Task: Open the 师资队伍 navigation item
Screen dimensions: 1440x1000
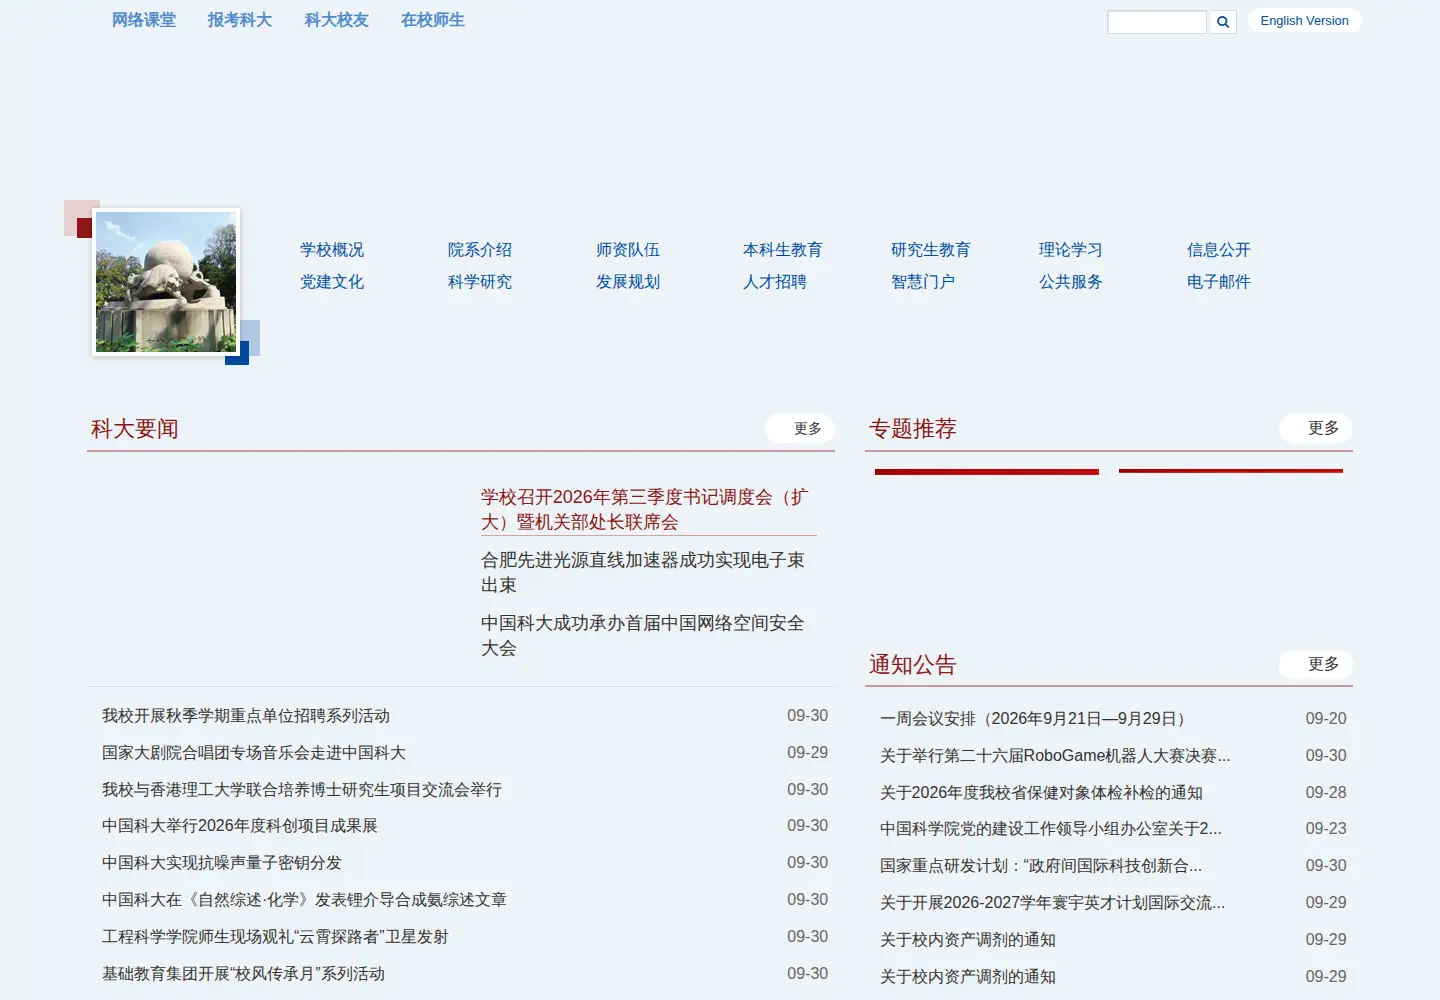Action: point(628,250)
